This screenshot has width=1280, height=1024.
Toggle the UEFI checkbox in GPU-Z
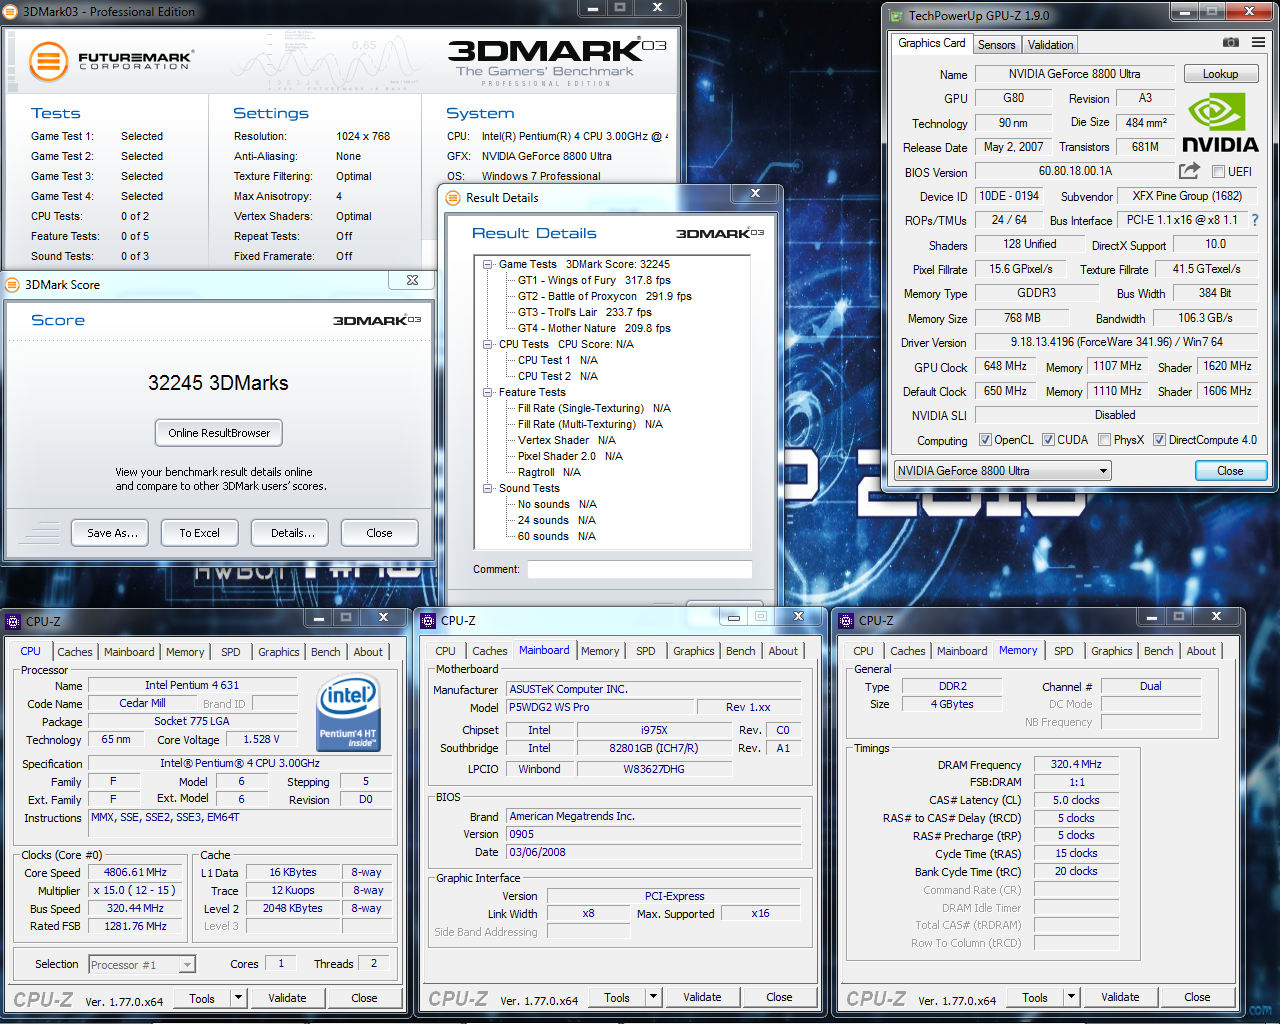[1218, 172]
